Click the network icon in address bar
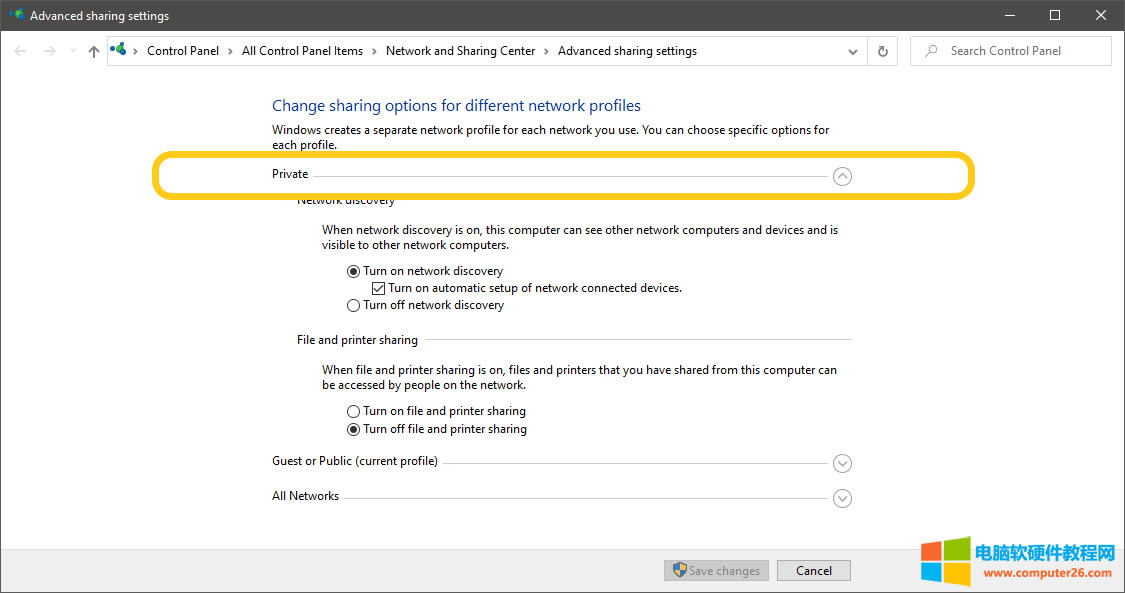 (x=120, y=50)
